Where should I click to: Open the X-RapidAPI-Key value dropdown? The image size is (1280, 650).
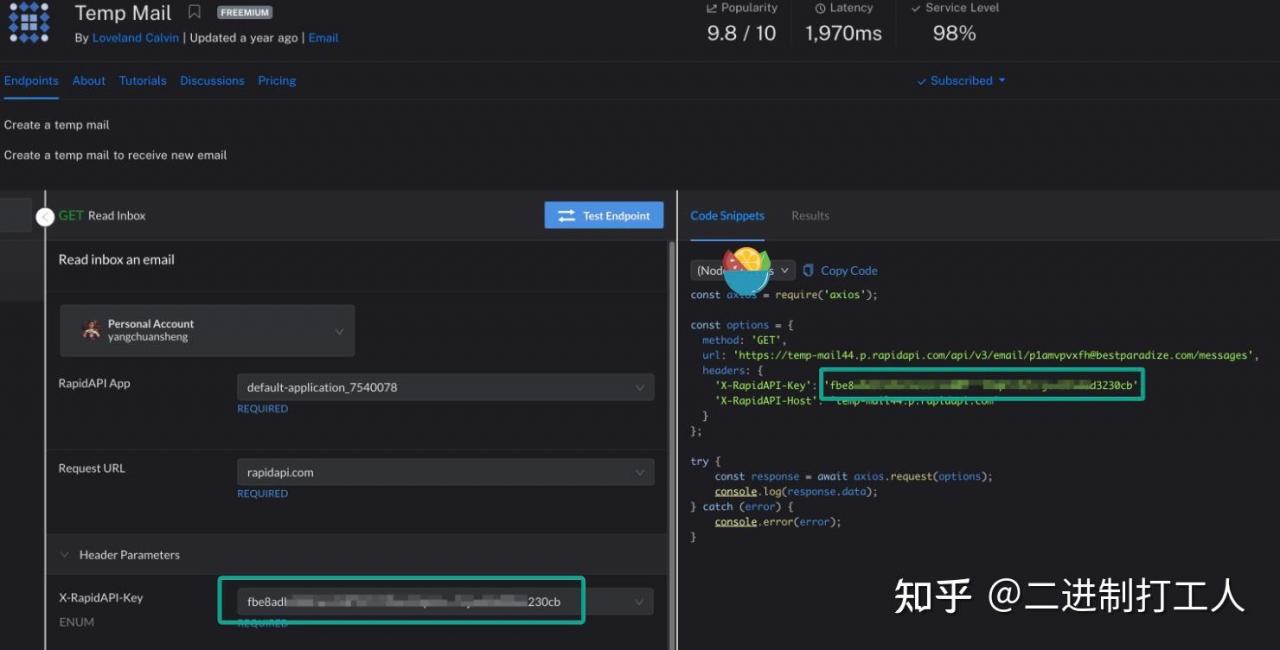coord(446,602)
